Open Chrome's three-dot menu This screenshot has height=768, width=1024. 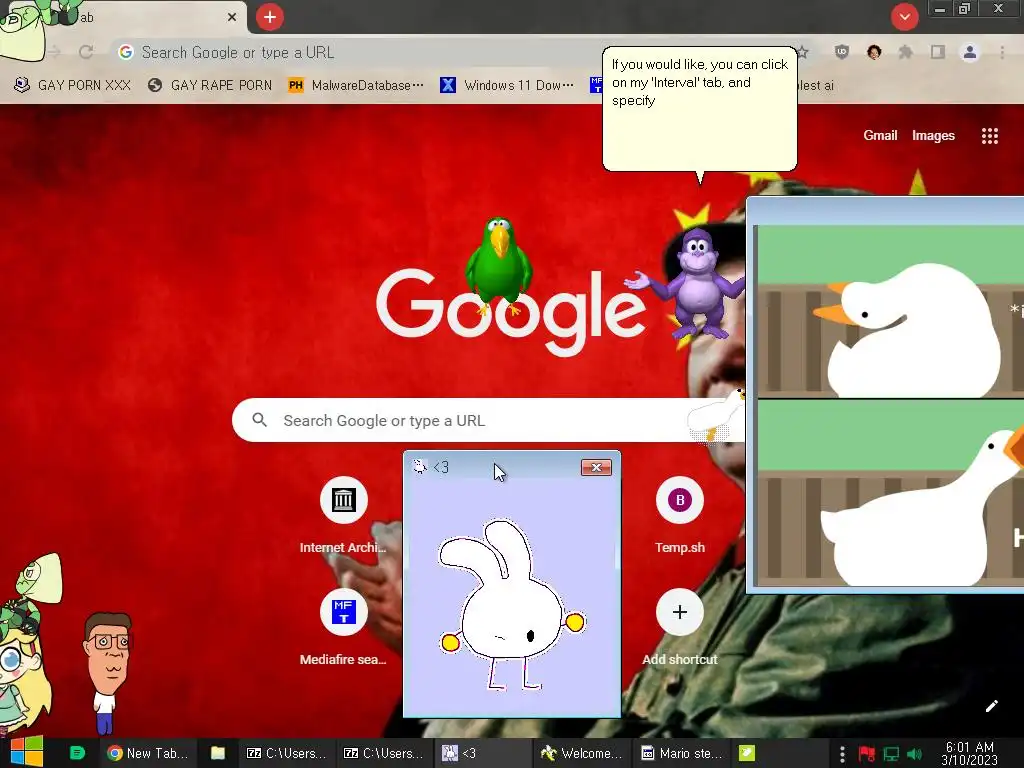coord(1002,52)
